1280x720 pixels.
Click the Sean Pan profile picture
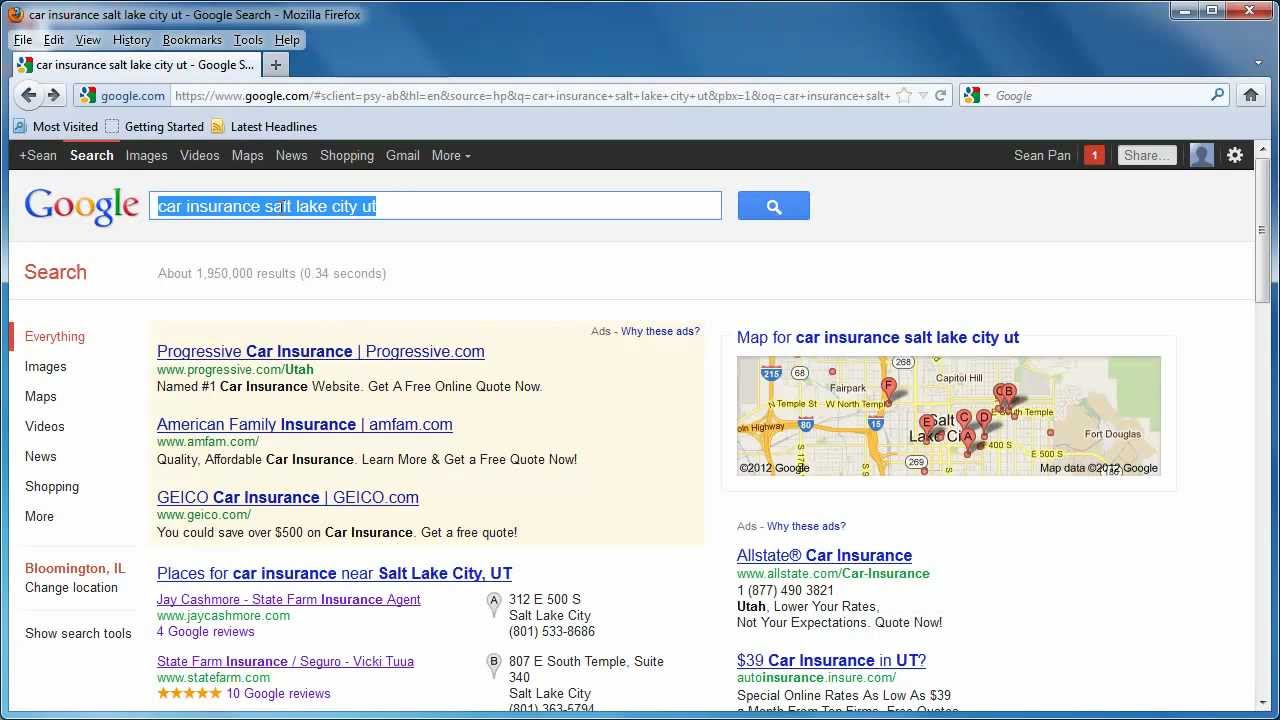pyautogui.click(x=1202, y=155)
